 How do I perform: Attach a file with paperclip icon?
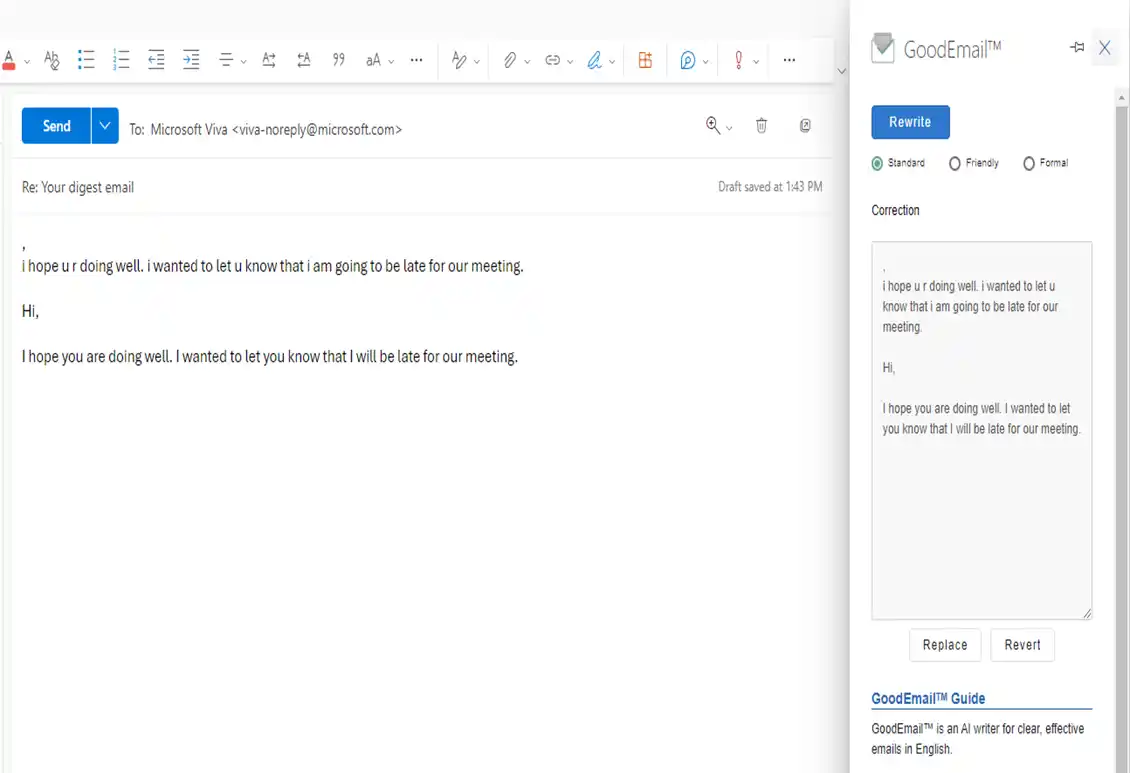(x=510, y=60)
